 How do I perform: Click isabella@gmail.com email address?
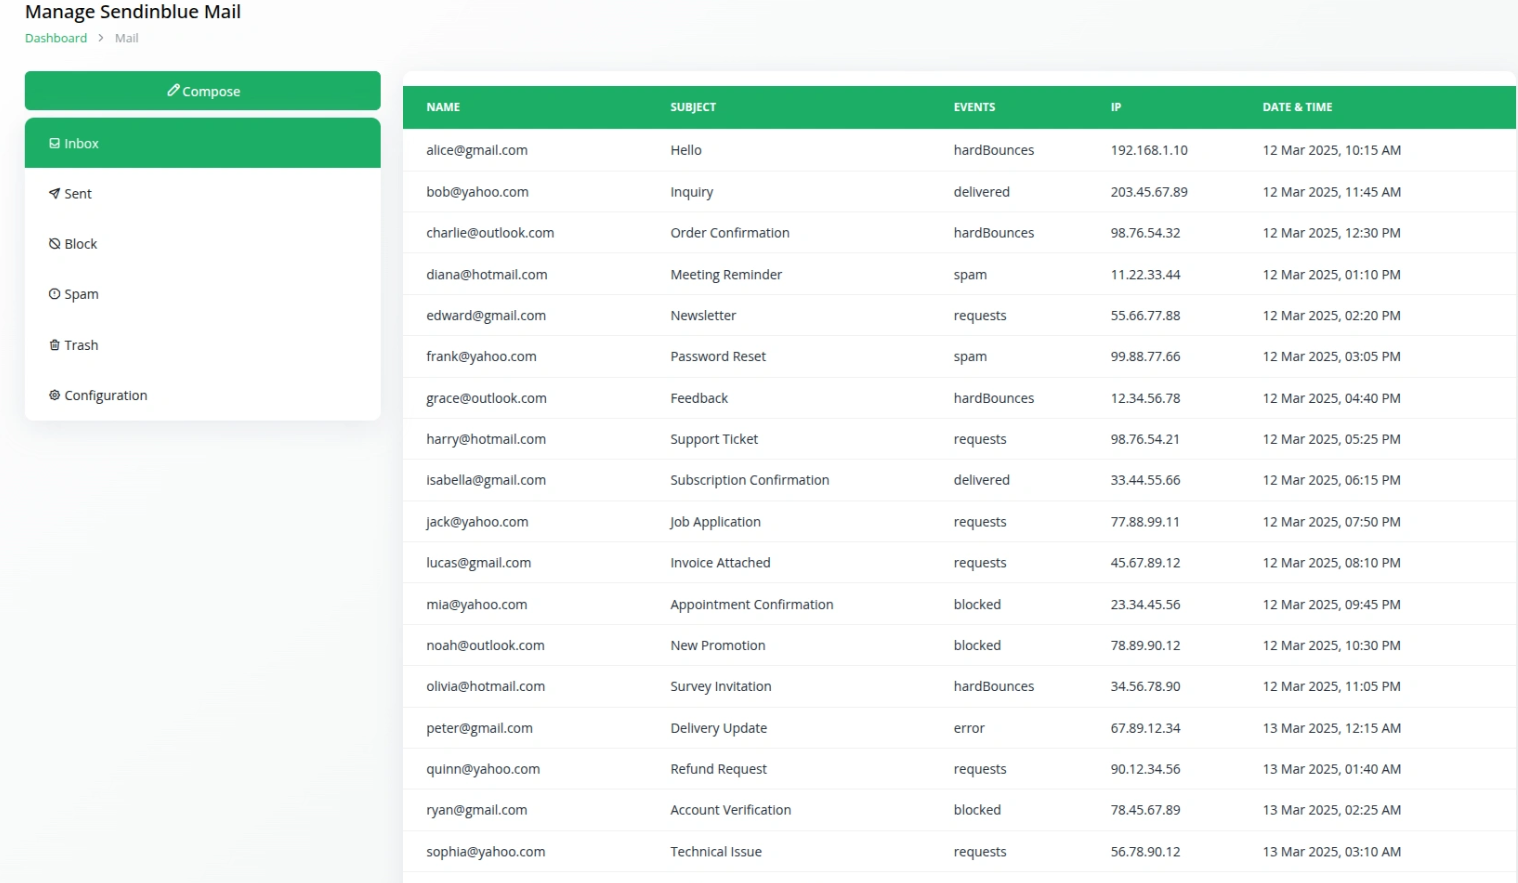(x=486, y=480)
